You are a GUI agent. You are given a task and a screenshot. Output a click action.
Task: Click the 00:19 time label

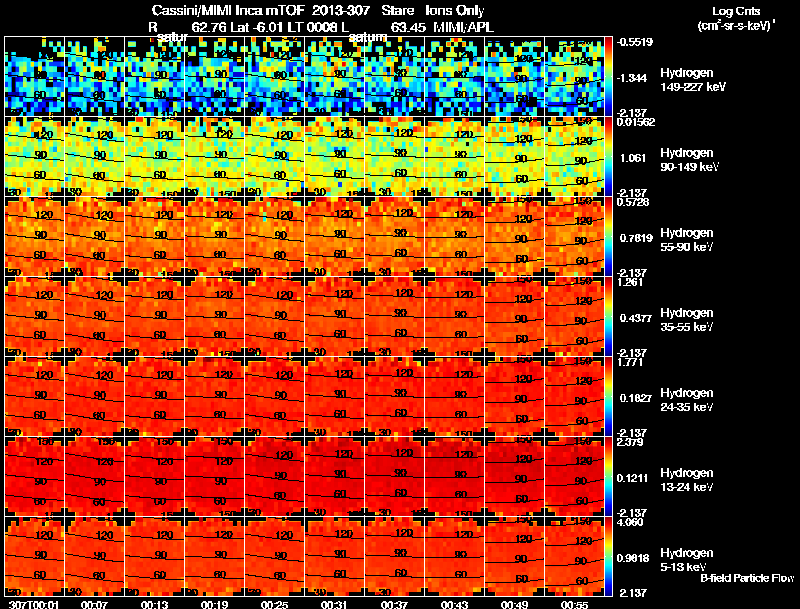point(214,604)
